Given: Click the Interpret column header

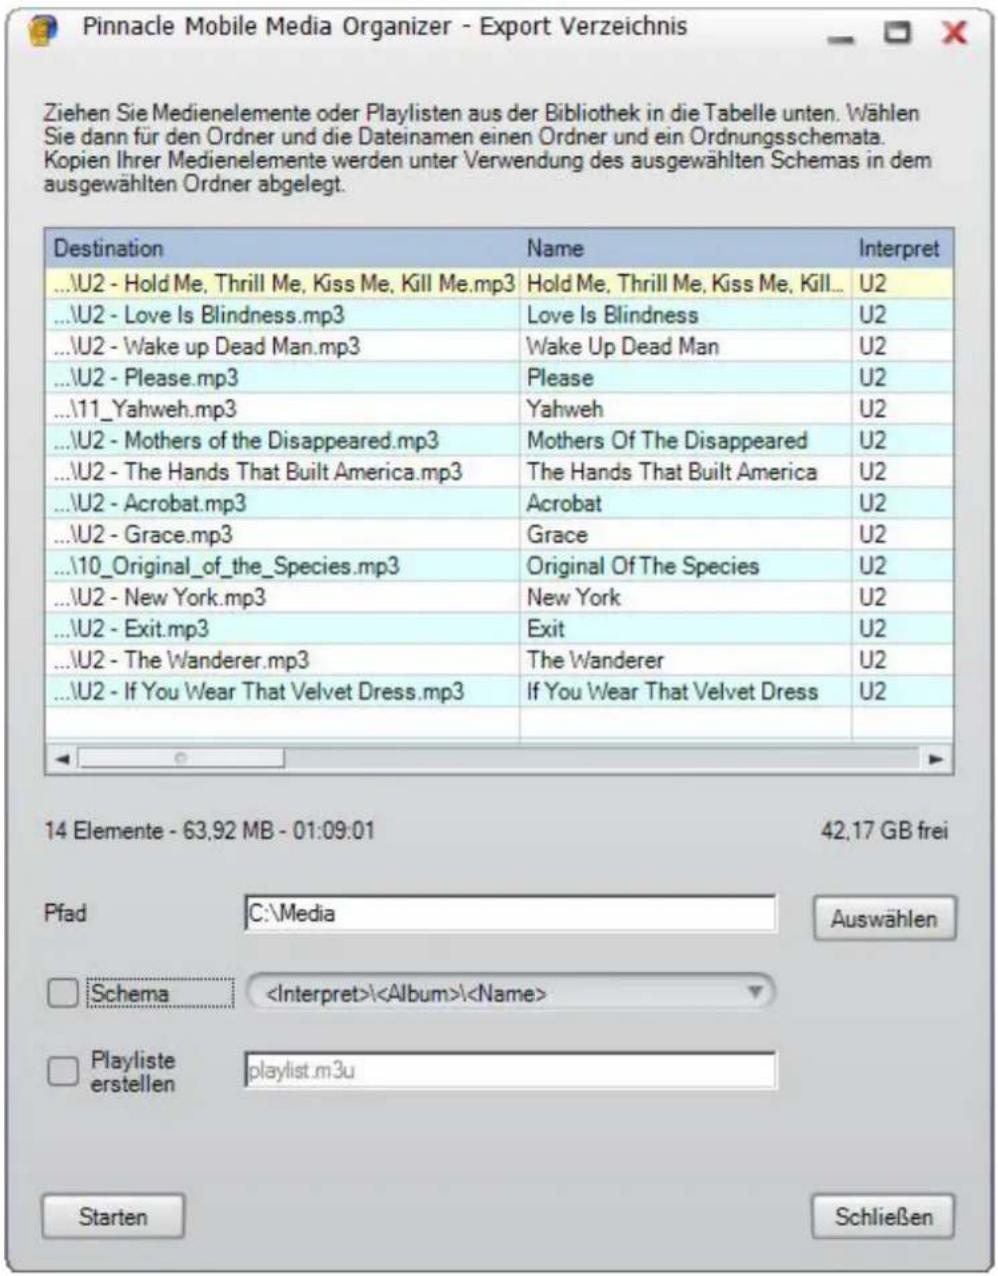Looking at the screenshot, I should (x=902, y=248).
